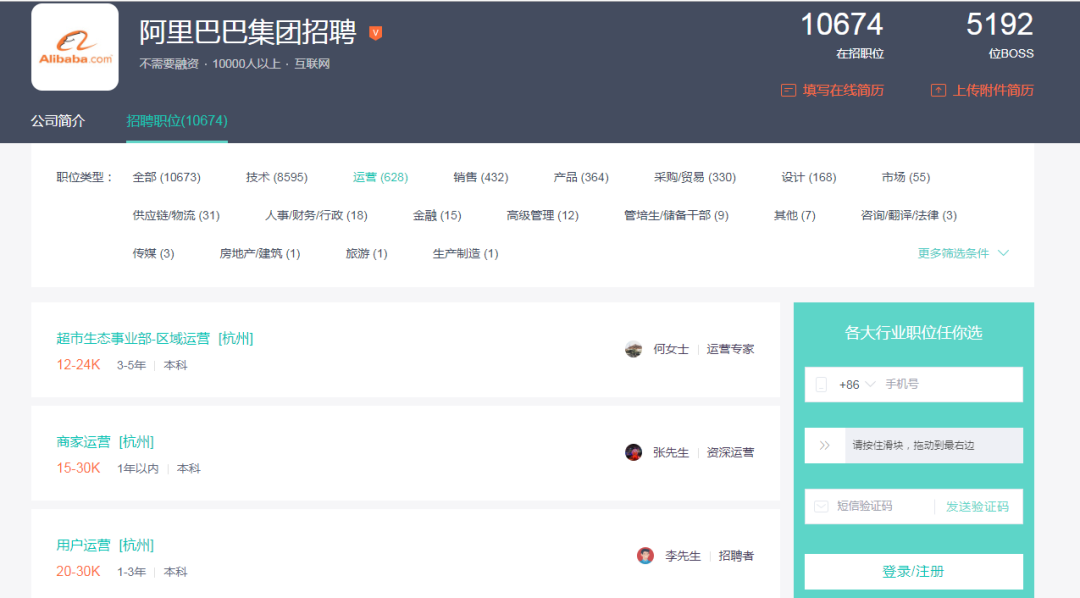
Task: Click the 不需要融资 · 10000人以上 · 互联网 company info
Action: click(x=235, y=63)
